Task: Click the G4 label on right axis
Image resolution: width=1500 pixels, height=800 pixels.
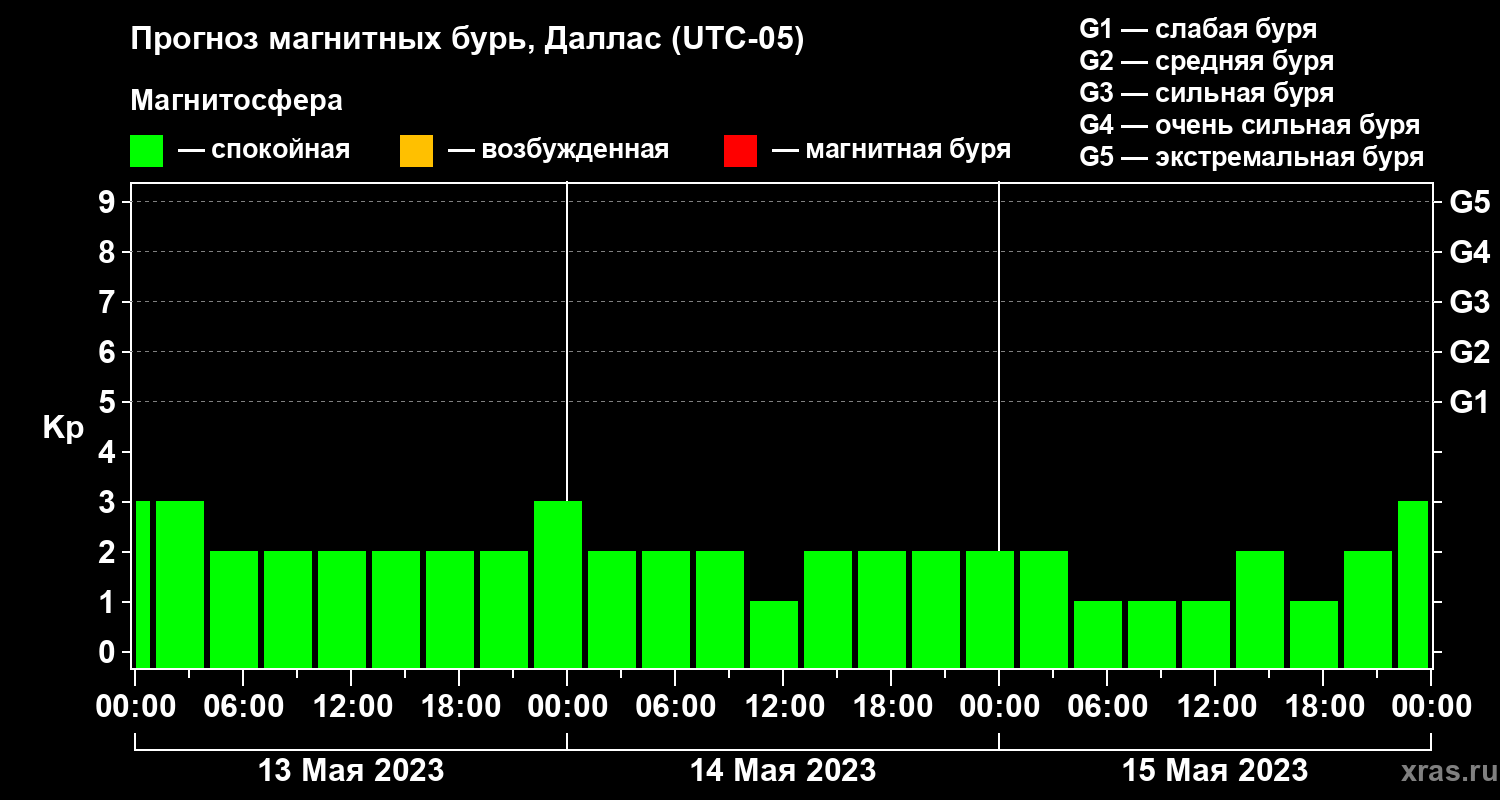Action: tap(1469, 252)
